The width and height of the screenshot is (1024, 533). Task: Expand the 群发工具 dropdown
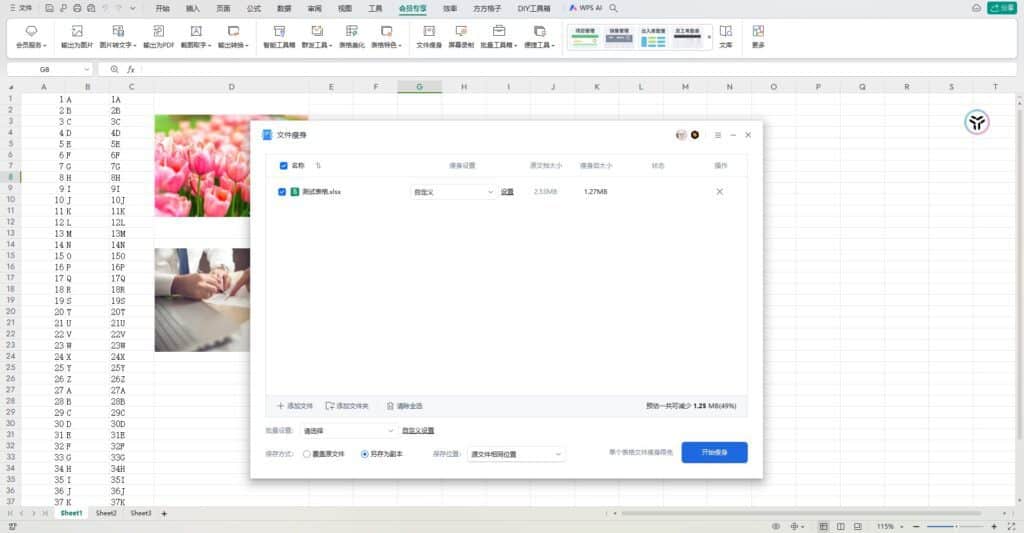click(x=330, y=46)
